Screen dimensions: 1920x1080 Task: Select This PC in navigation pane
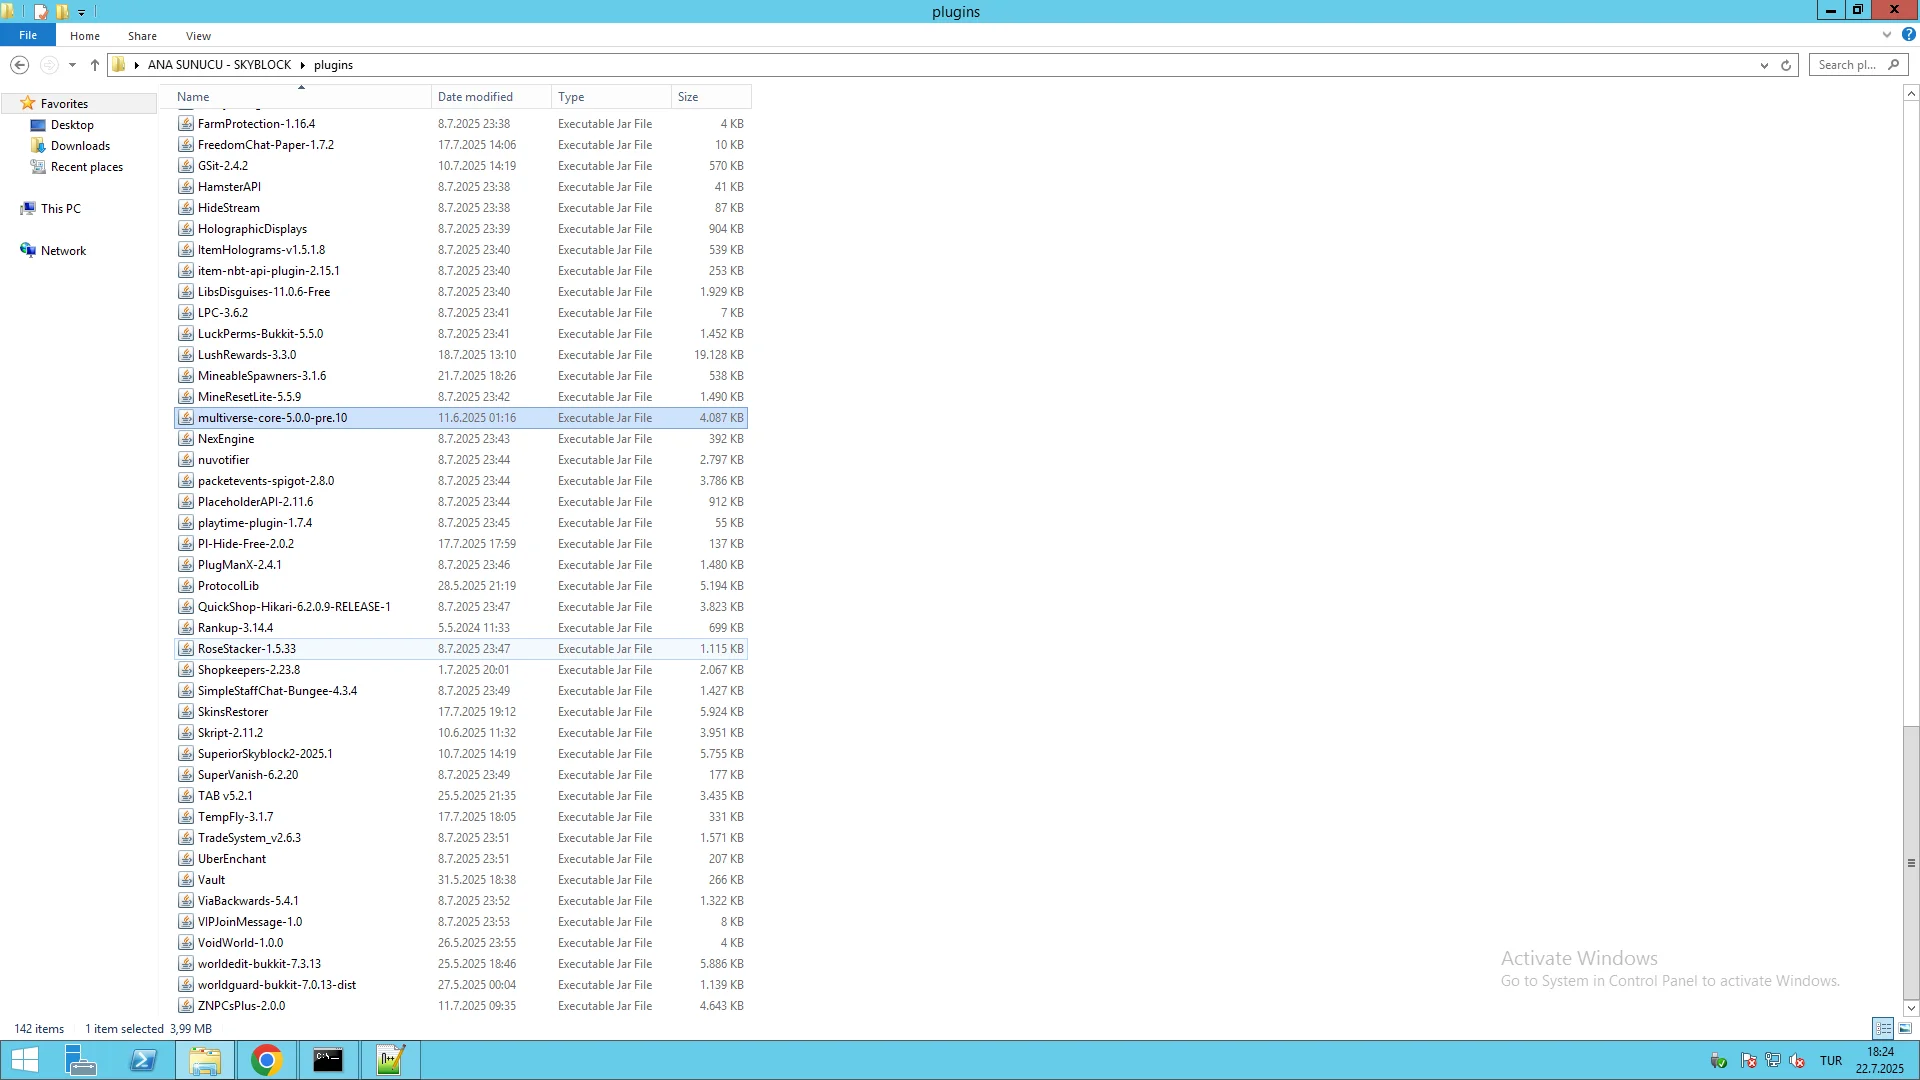pyautogui.click(x=60, y=209)
